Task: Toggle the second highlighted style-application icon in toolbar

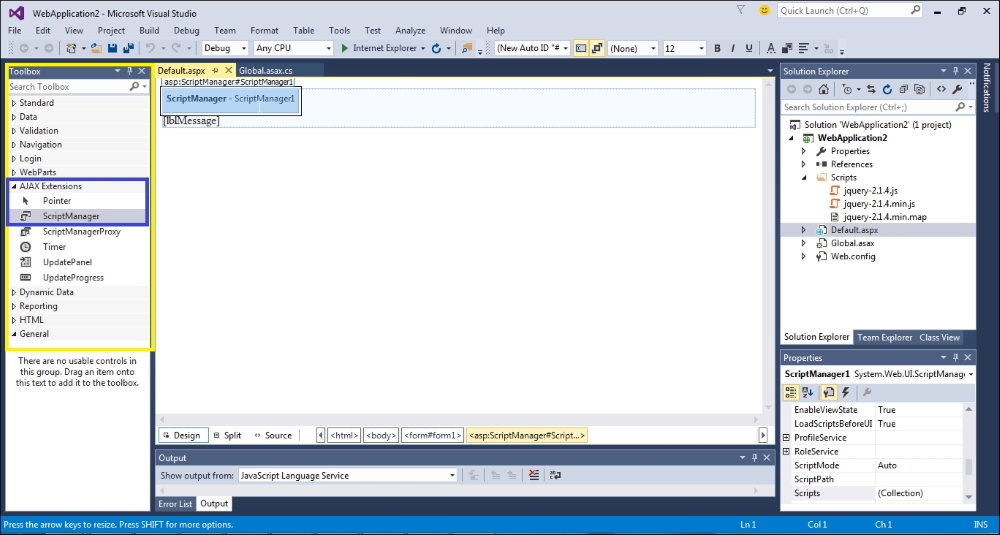Action: (x=597, y=48)
